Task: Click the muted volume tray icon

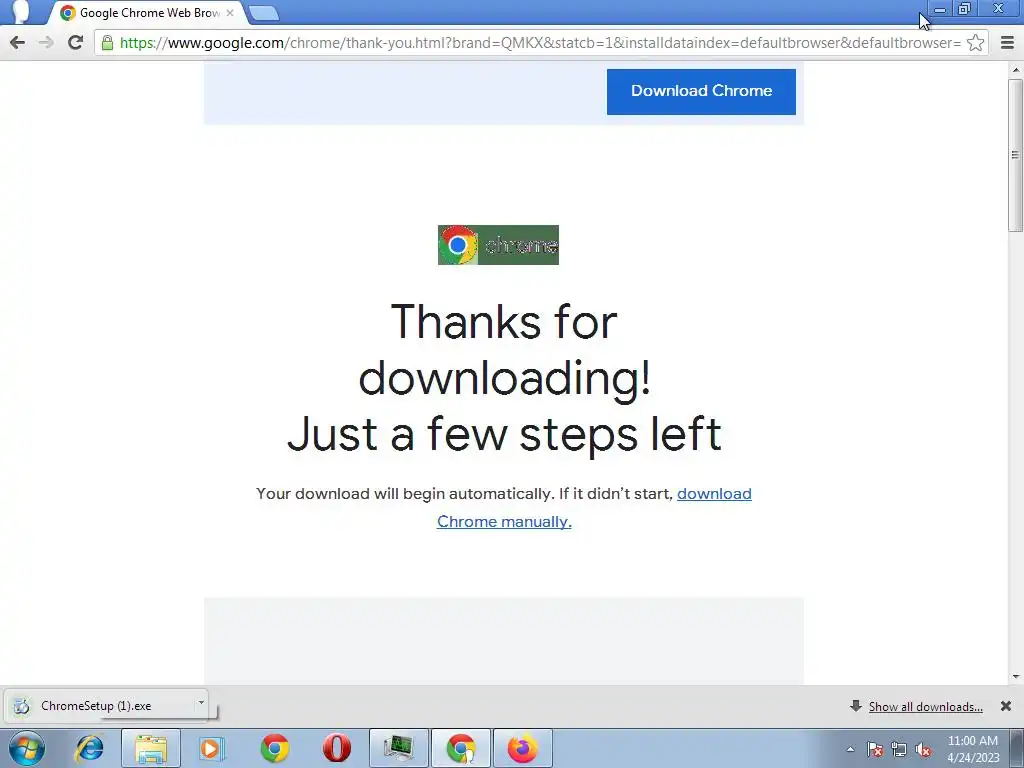Action: [923, 749]
